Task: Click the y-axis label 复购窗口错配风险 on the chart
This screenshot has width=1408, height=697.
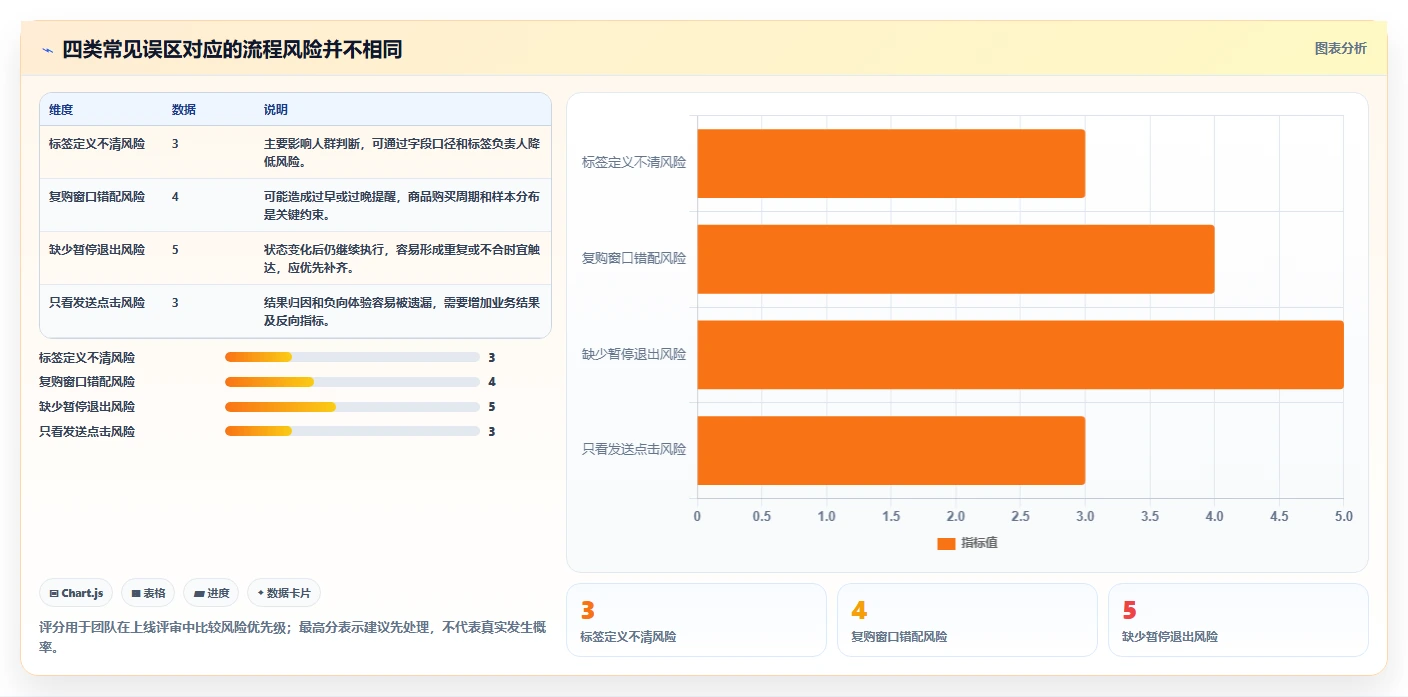Action: 634,258
